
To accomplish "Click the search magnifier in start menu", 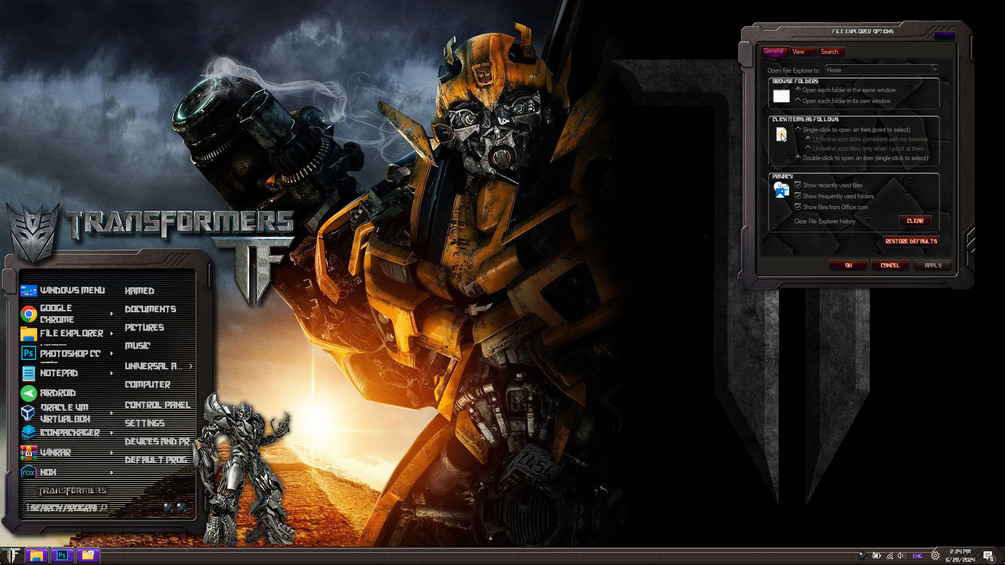I will click(x=103, y=507).
